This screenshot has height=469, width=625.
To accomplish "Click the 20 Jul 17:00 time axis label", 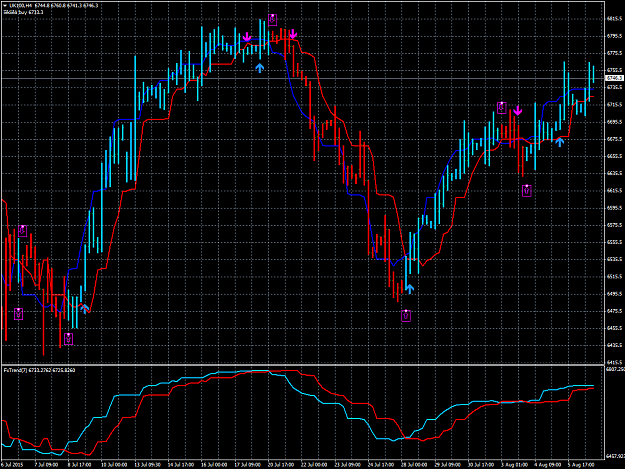I will 281,465.
